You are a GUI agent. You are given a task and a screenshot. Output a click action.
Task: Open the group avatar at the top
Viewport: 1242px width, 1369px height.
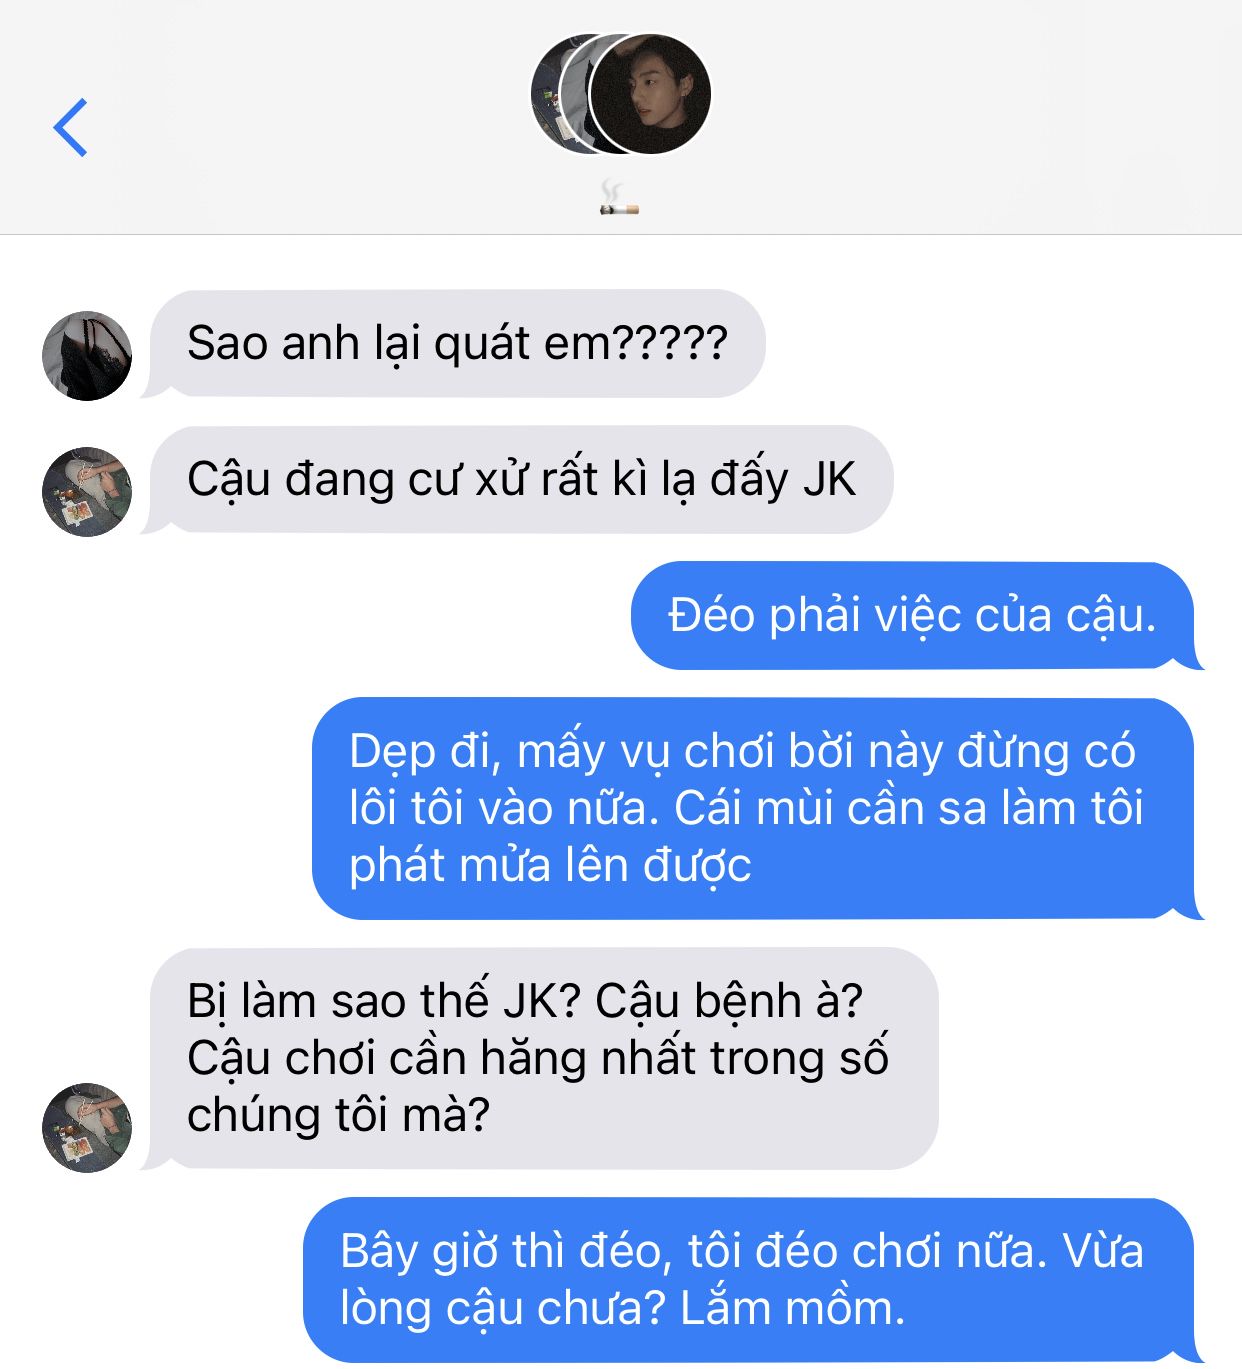click(x=620, y=94)
